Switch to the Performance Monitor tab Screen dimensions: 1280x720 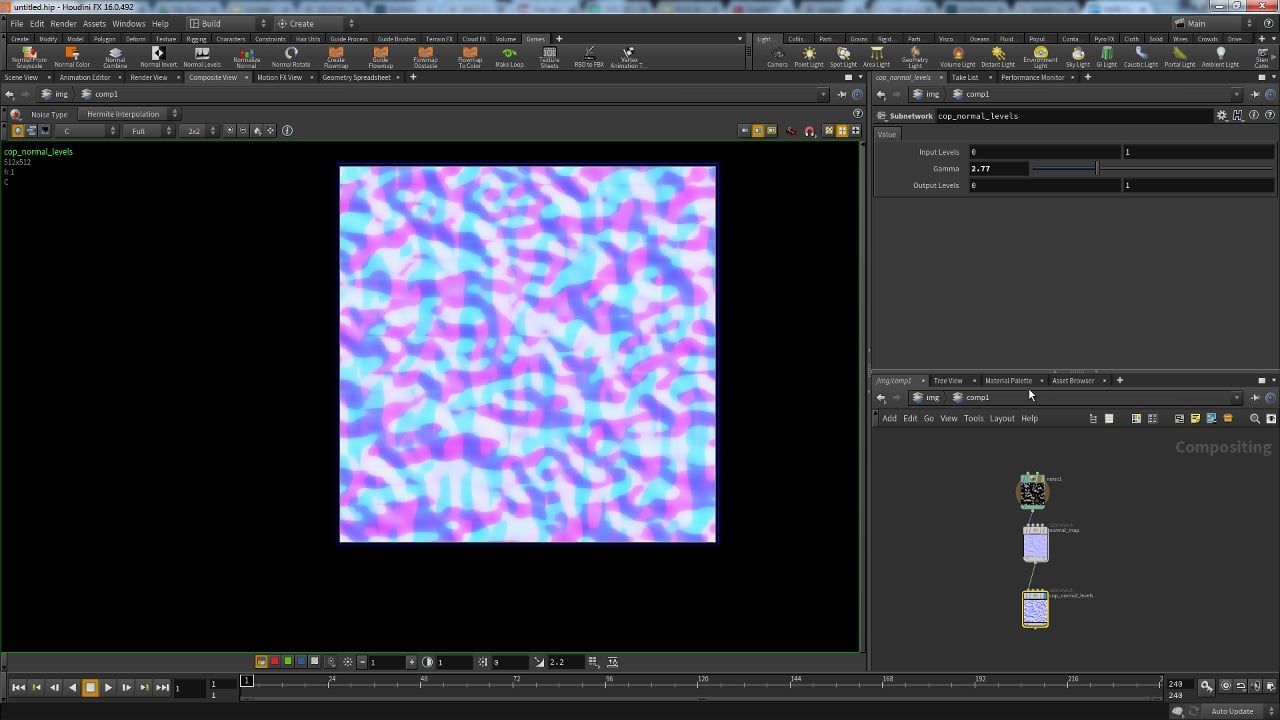1034,77
